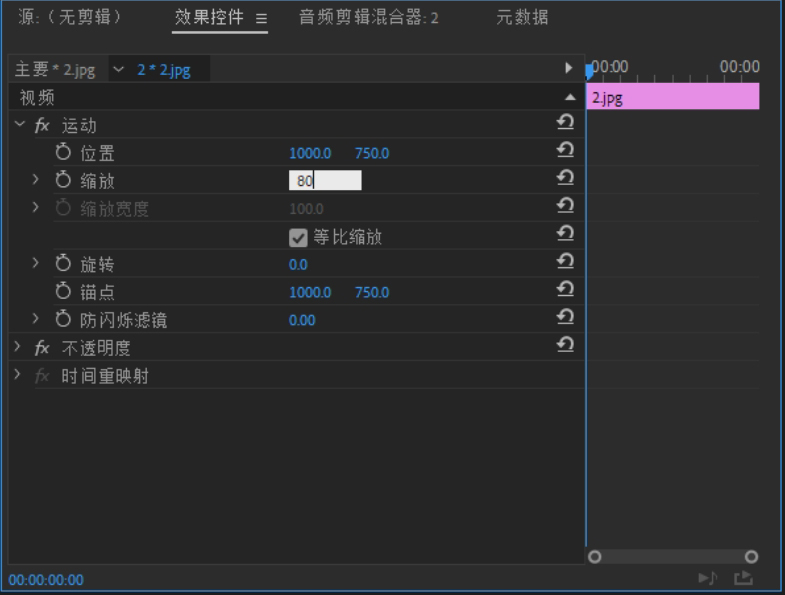Toggle animation stopwatch for 防闪烁滤镜
785x595 pixels.
coord(63,319)
